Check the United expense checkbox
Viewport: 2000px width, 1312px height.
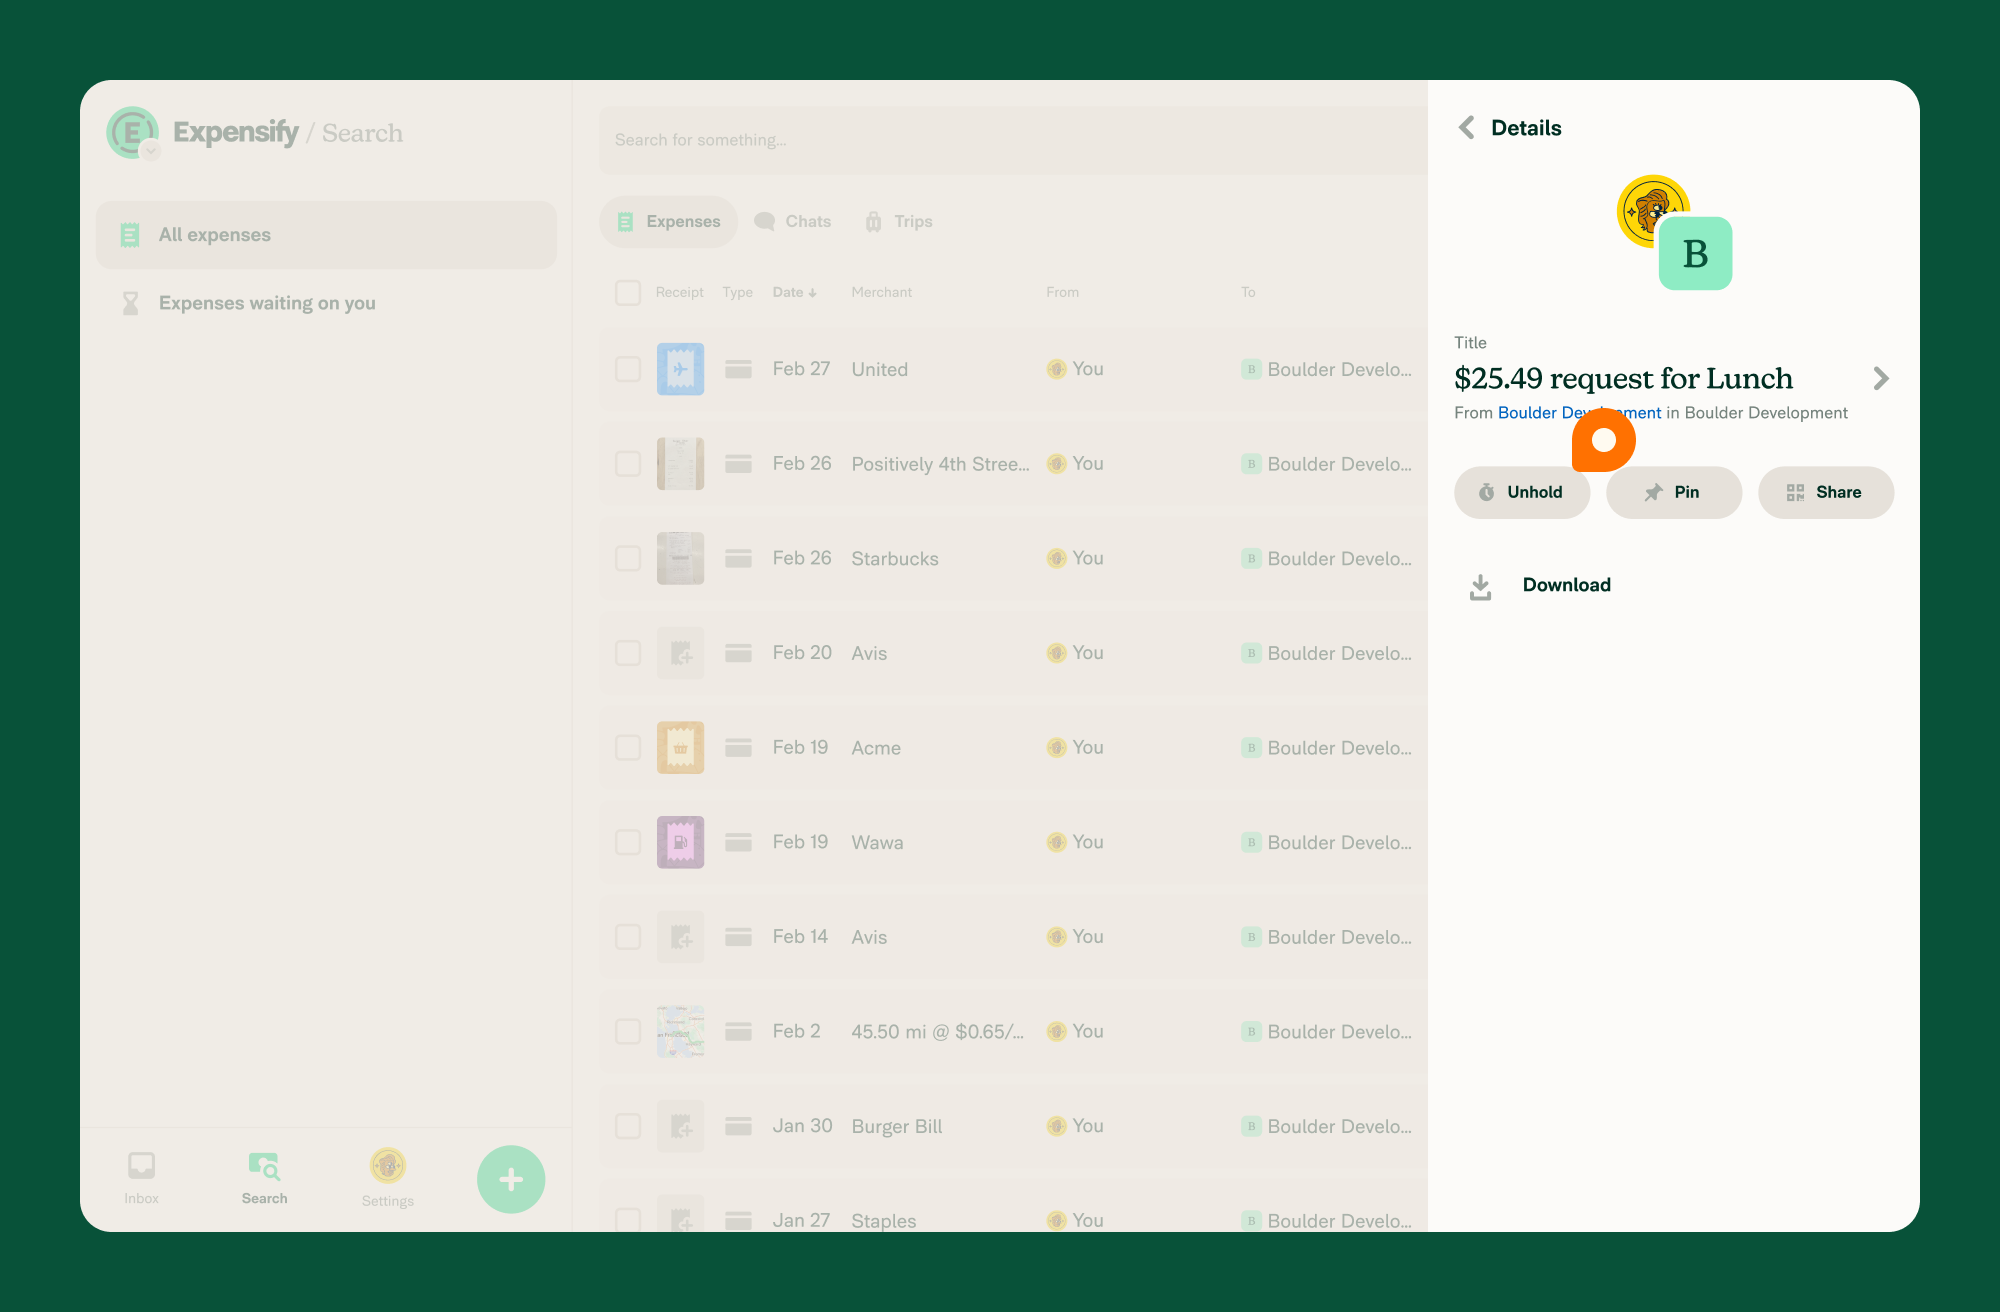pyautogui.click(x=628, y=369)
